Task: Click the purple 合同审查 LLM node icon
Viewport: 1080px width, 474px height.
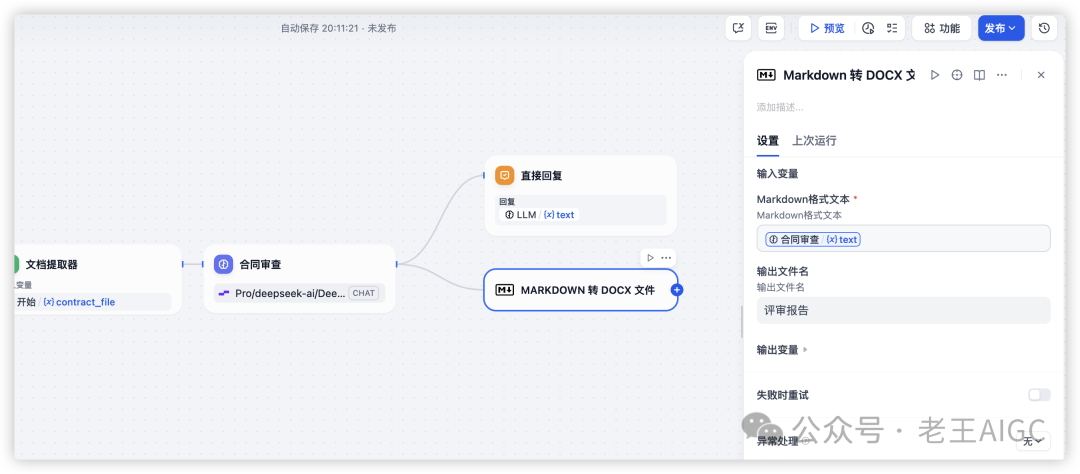Action: pos(223,264)
